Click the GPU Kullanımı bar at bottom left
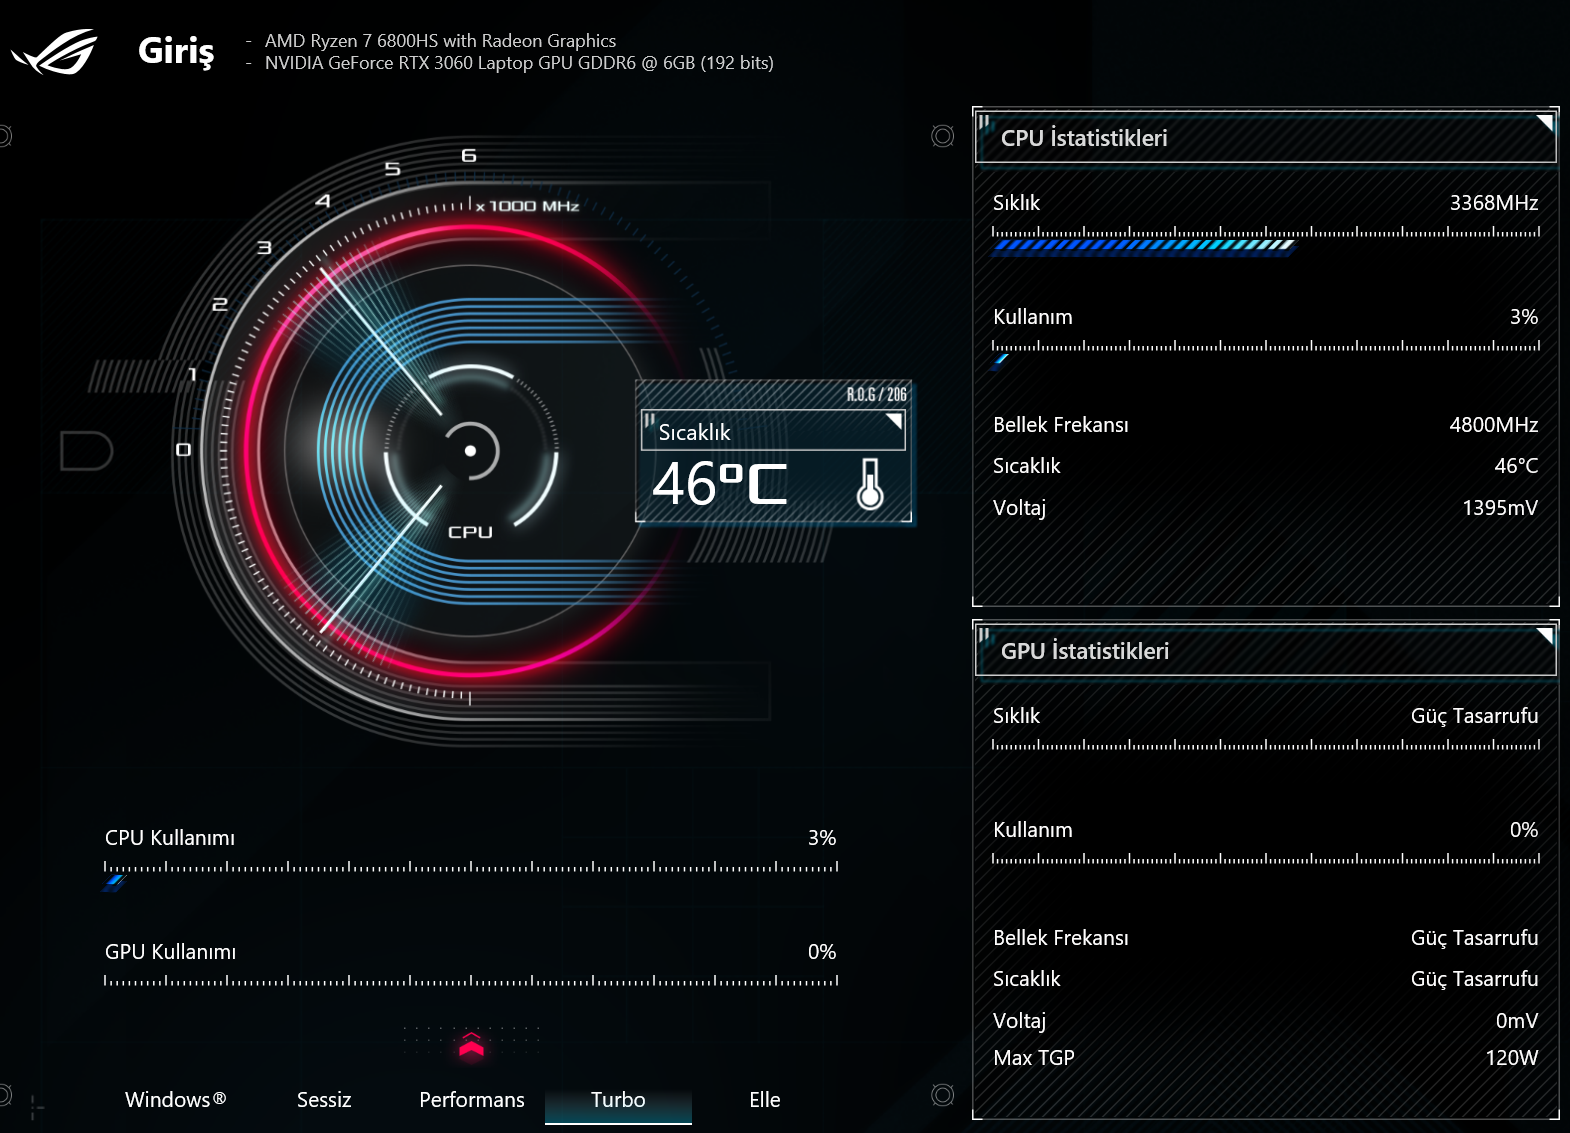 point(471,981)
